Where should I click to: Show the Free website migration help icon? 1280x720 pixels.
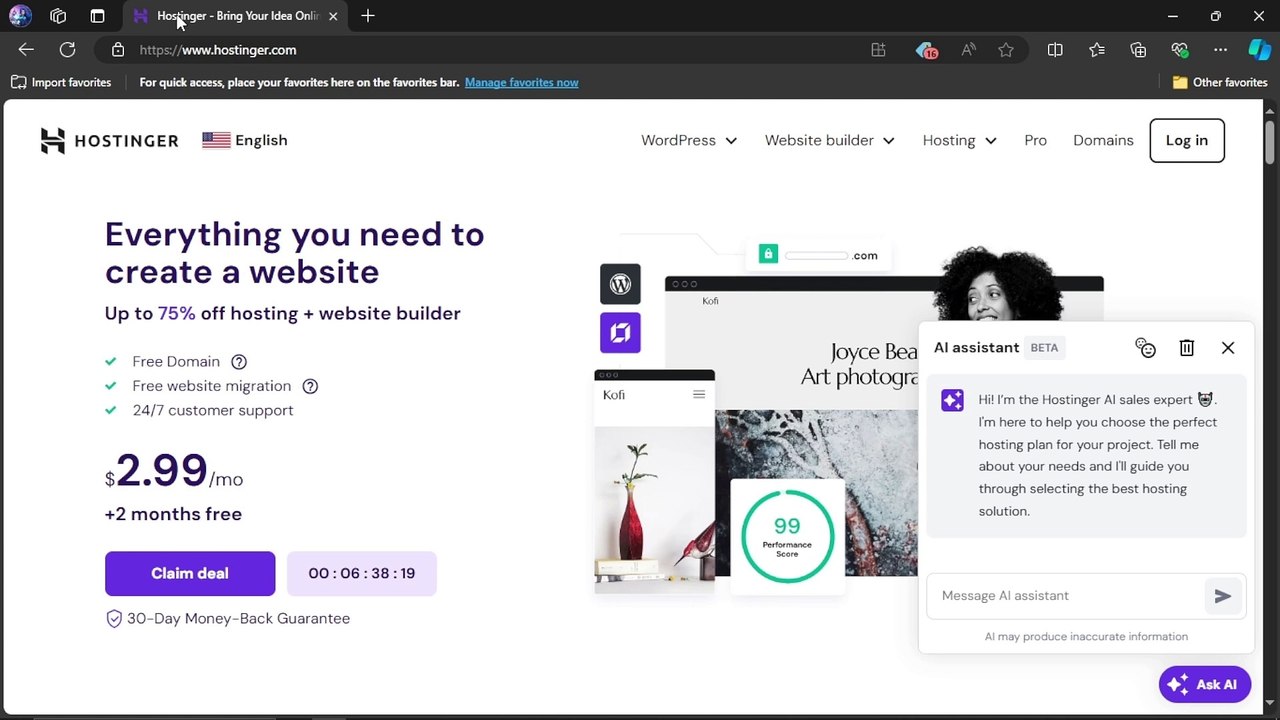click(310, 386)
